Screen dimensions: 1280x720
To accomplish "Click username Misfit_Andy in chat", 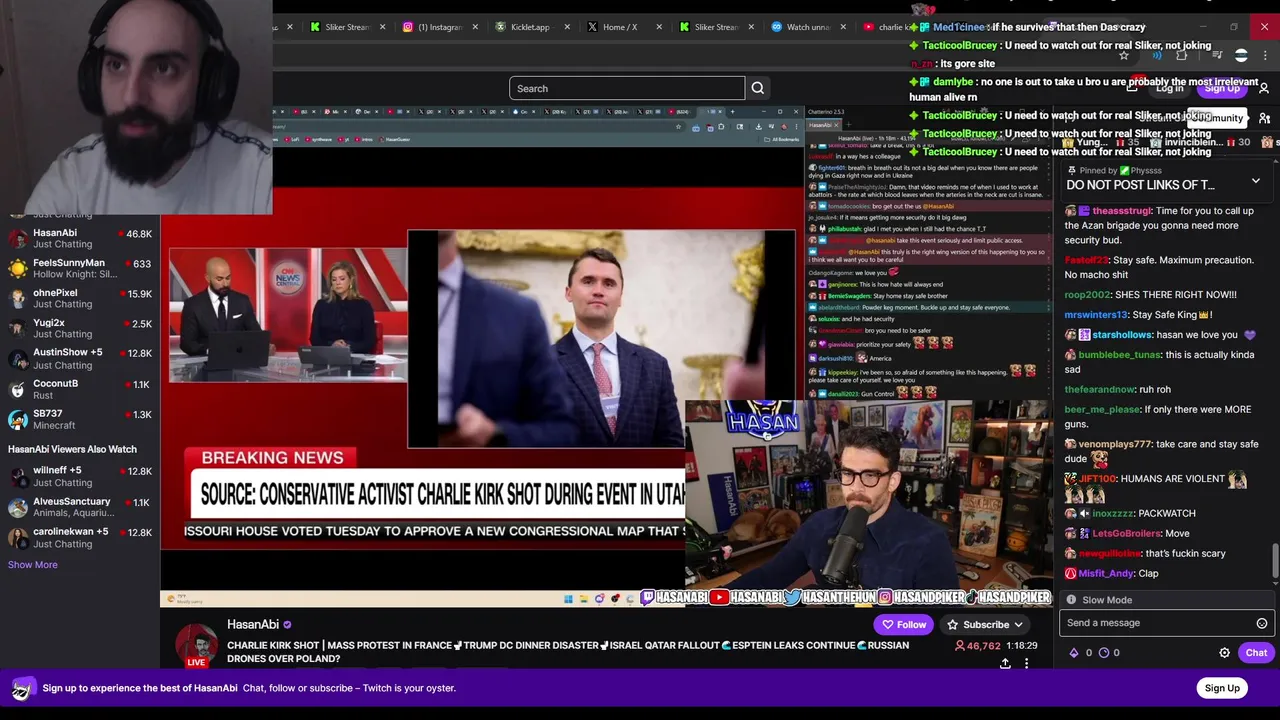I will [1106, 574].
